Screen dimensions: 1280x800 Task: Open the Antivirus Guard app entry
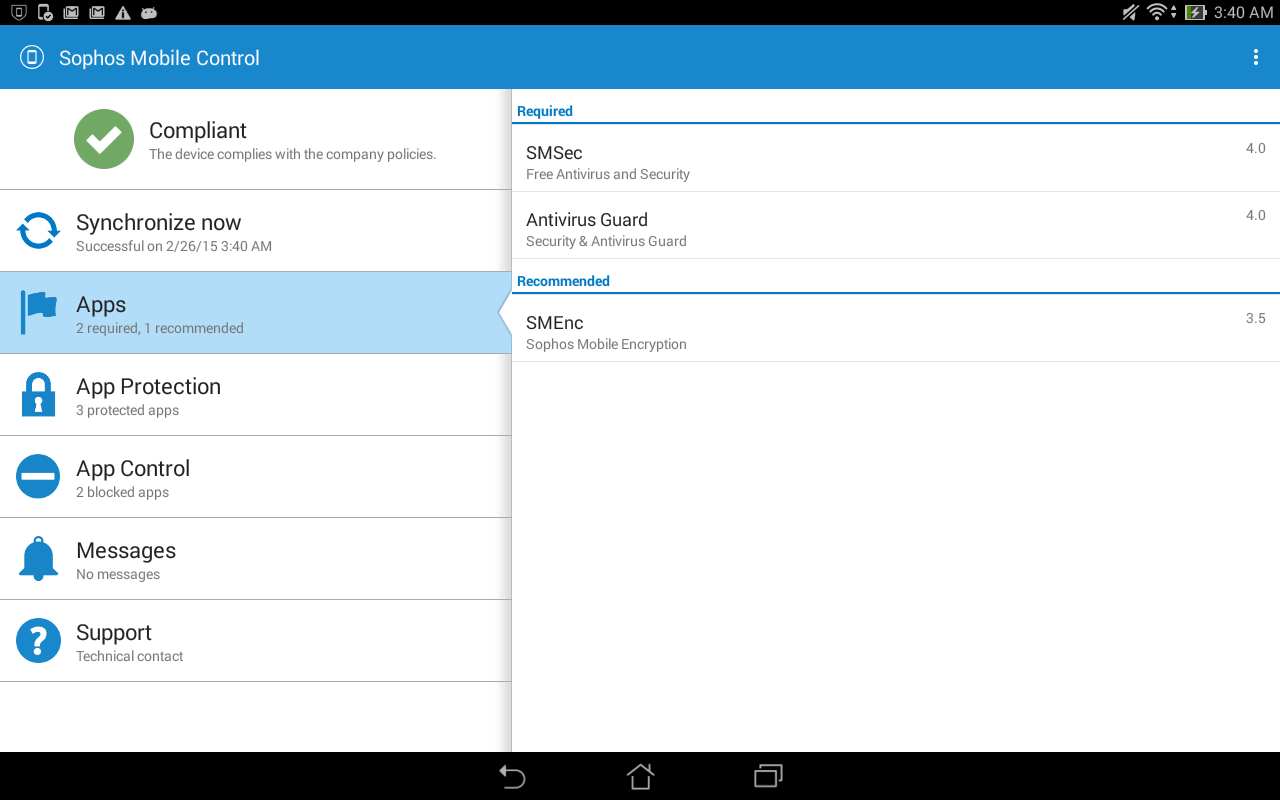[896, 225]
